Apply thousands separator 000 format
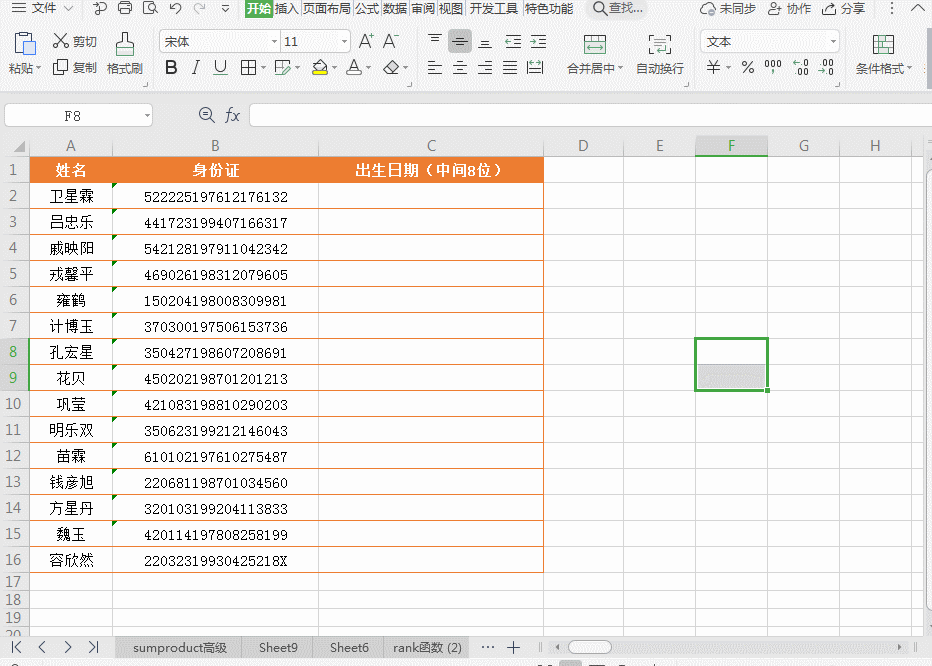 click(x=773, y=67)
